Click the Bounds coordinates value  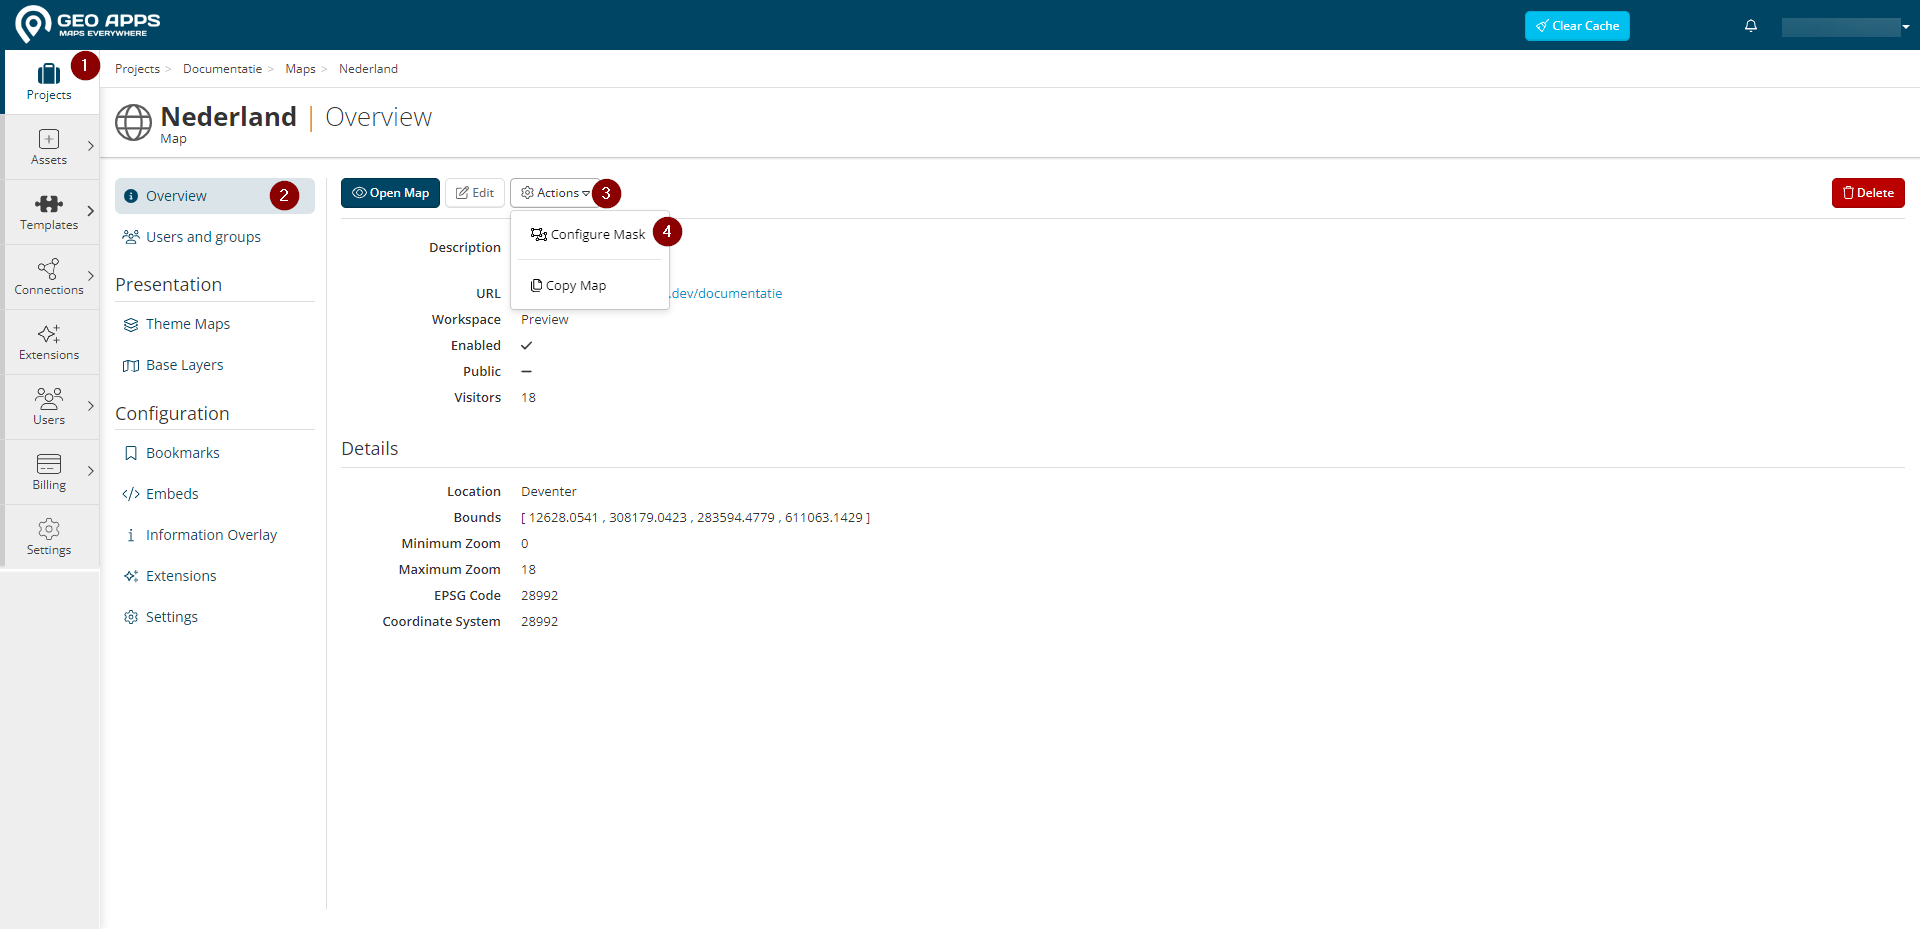click(695, 517)
